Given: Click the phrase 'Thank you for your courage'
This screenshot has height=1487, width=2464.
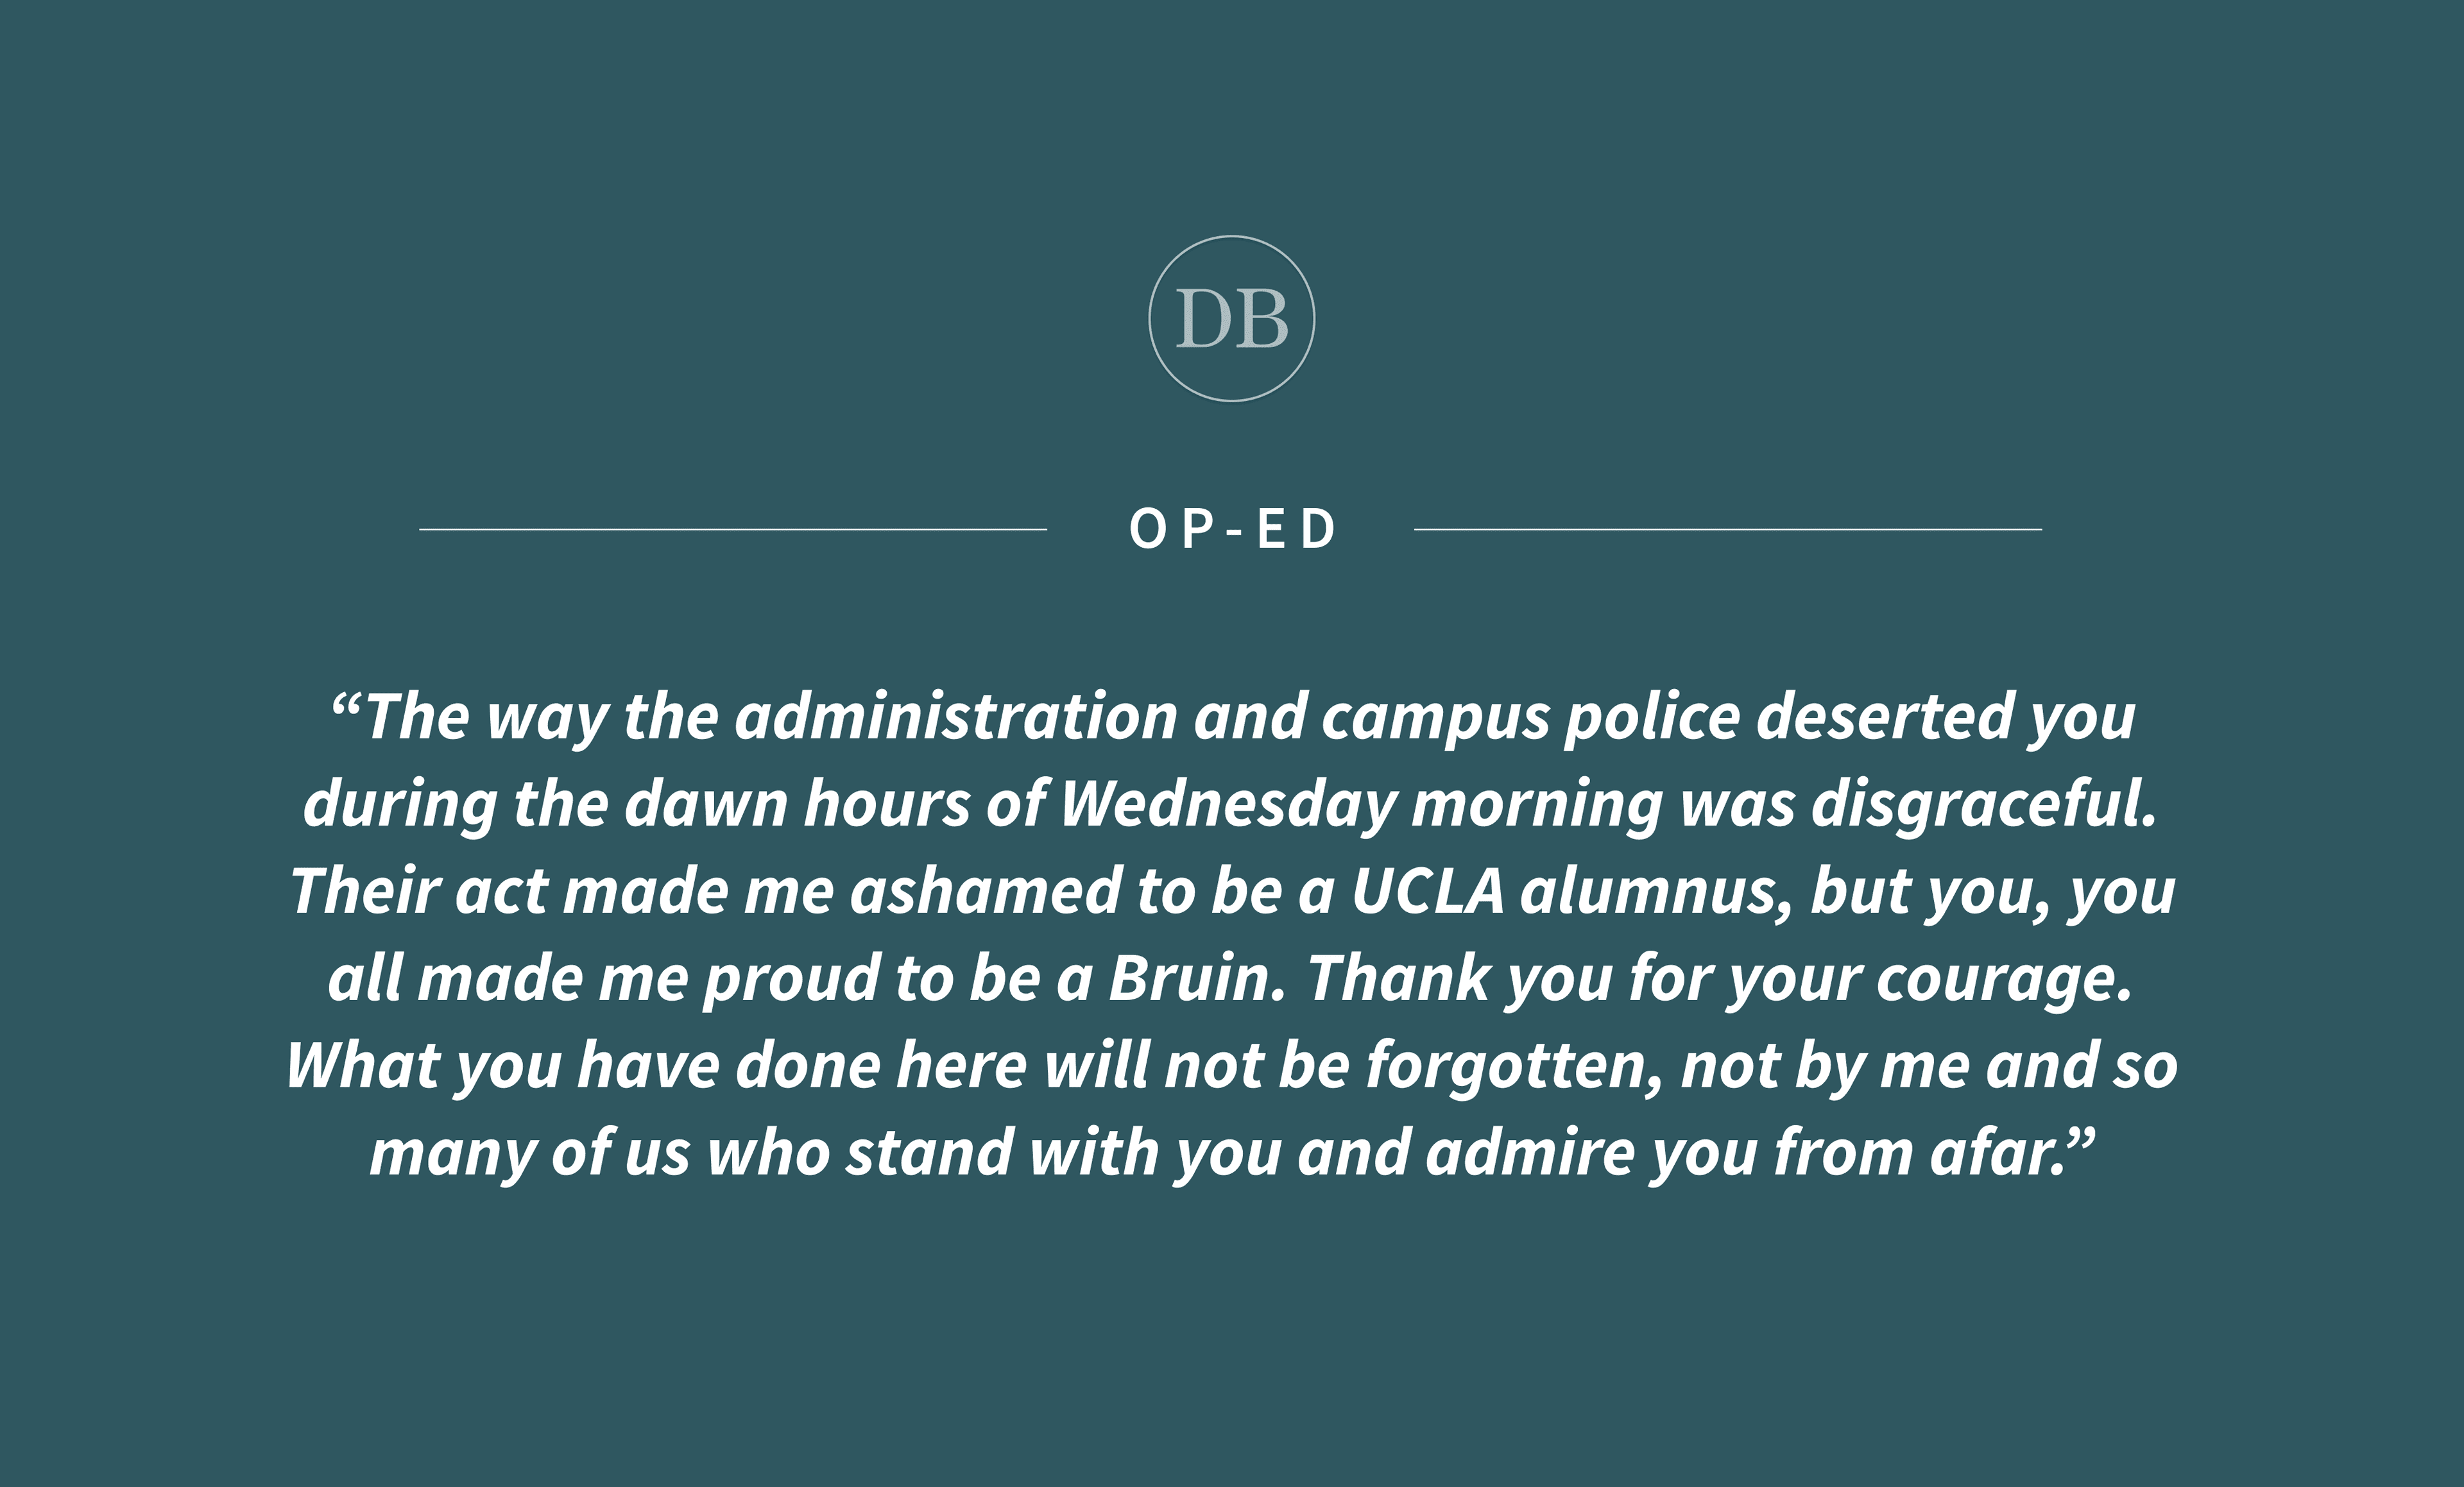Looking at the screenshot, I should (1720, 979).
